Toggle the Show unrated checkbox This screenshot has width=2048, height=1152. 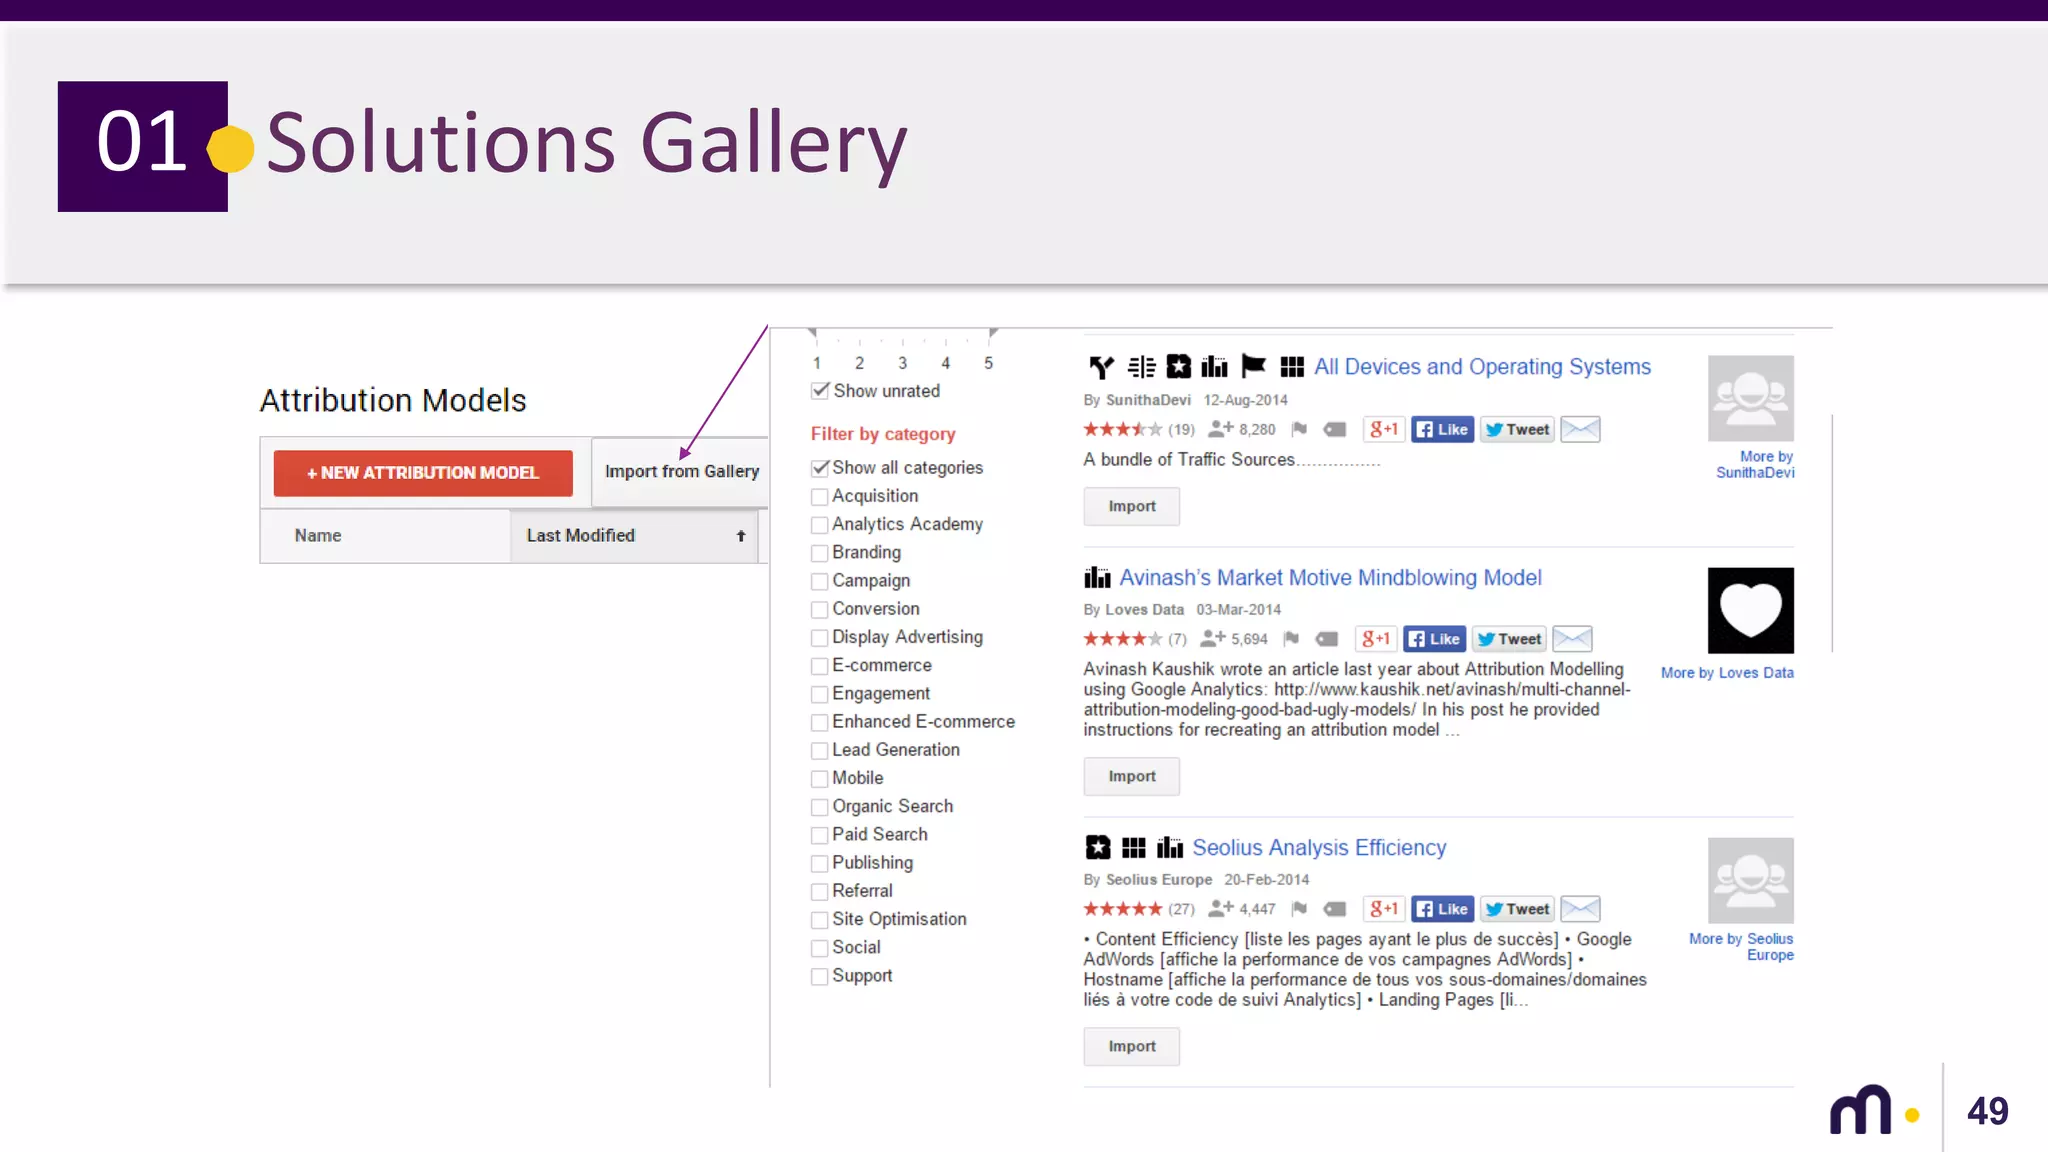(x=821, y=391)
